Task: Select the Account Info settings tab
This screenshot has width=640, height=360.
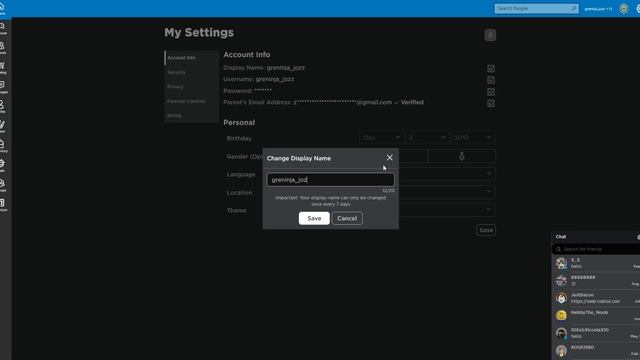Action: [x=191, y=58]
